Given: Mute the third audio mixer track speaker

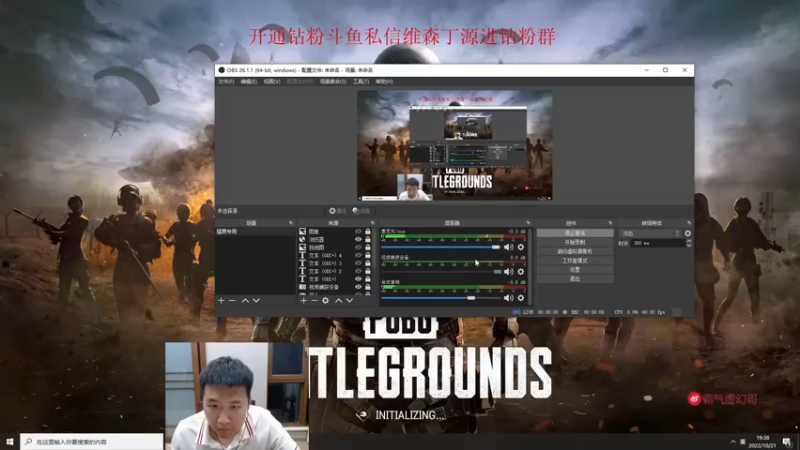Looking at the screenshot, I should pos(508,297).
